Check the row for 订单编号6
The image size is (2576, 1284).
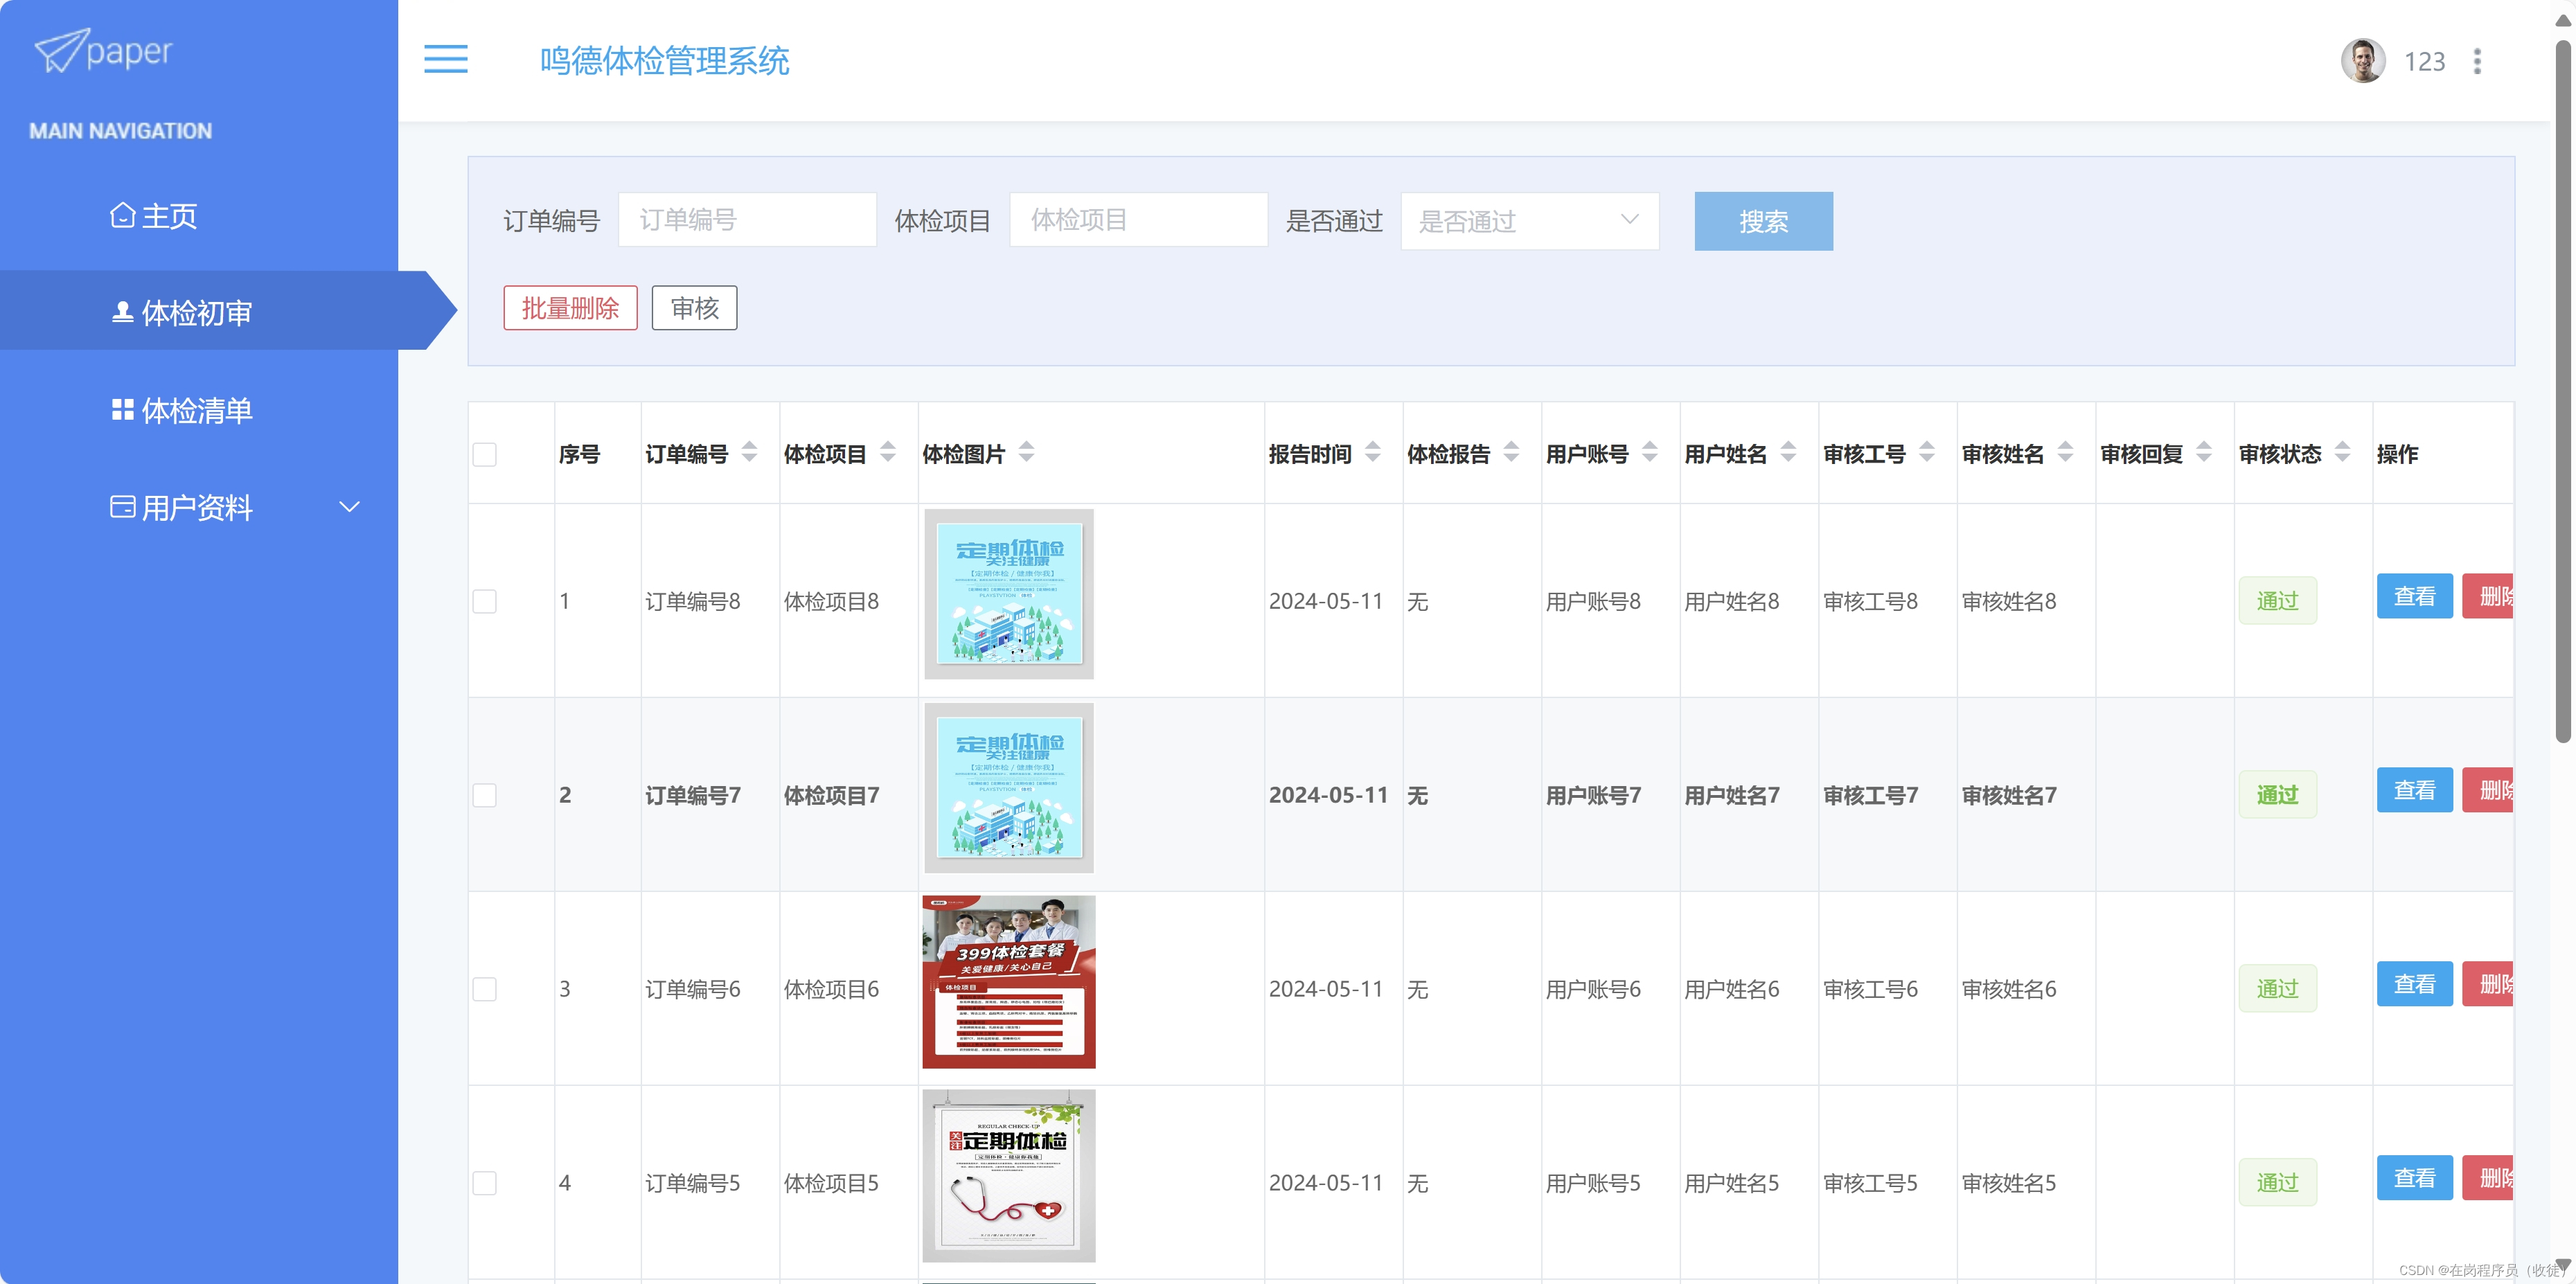[x=485, y=989]
